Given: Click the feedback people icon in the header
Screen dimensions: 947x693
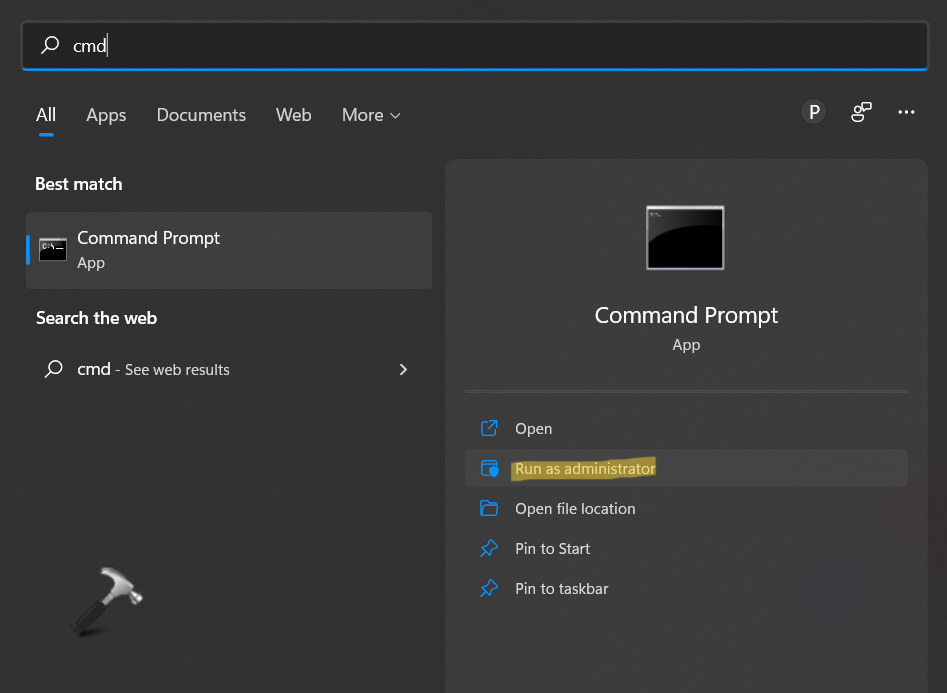Looking at the screenshot, I should [861, 112].
